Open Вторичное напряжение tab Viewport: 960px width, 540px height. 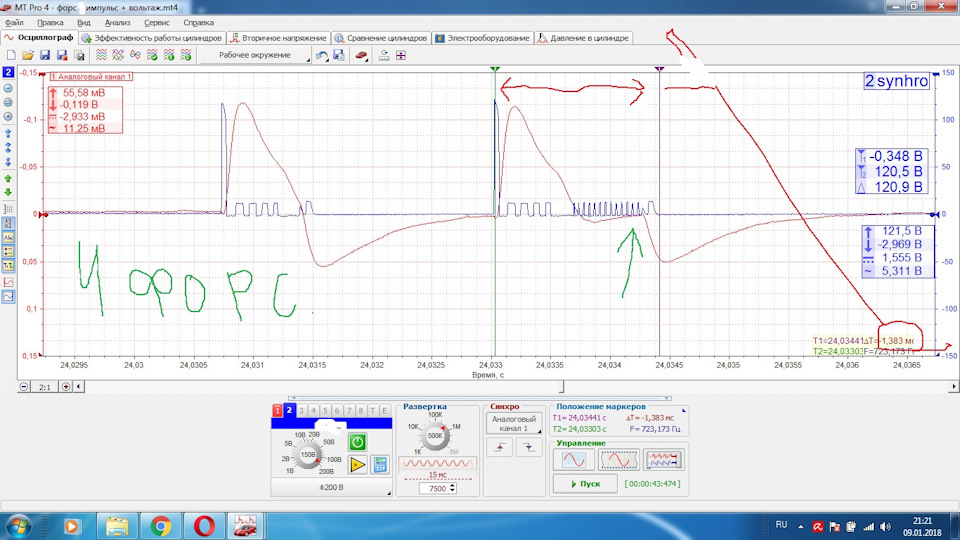(278, 38)
